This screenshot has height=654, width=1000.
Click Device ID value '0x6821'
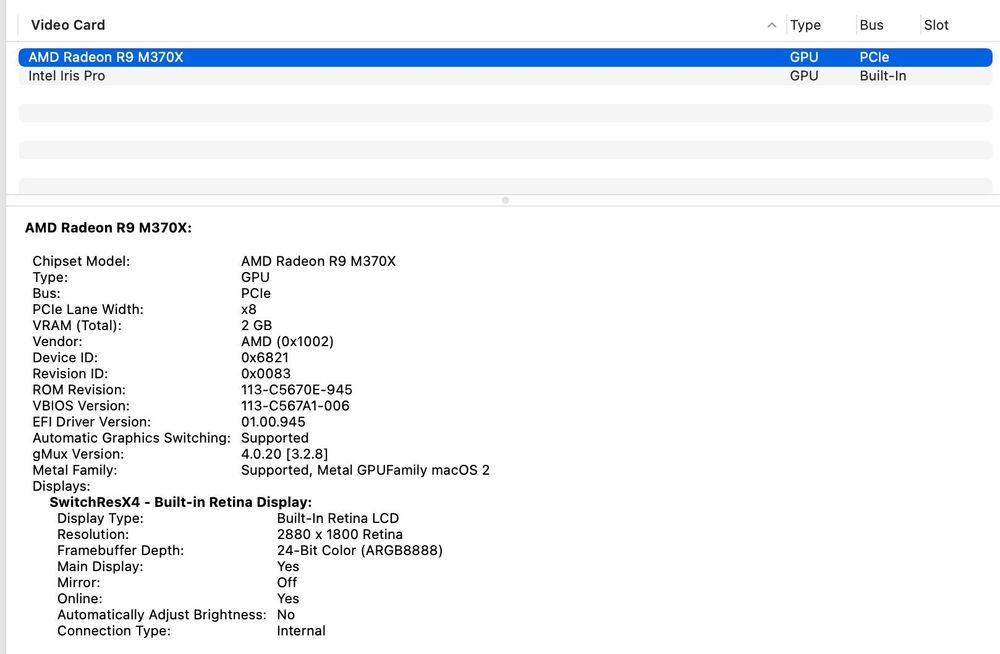click(x=265, y=357)
